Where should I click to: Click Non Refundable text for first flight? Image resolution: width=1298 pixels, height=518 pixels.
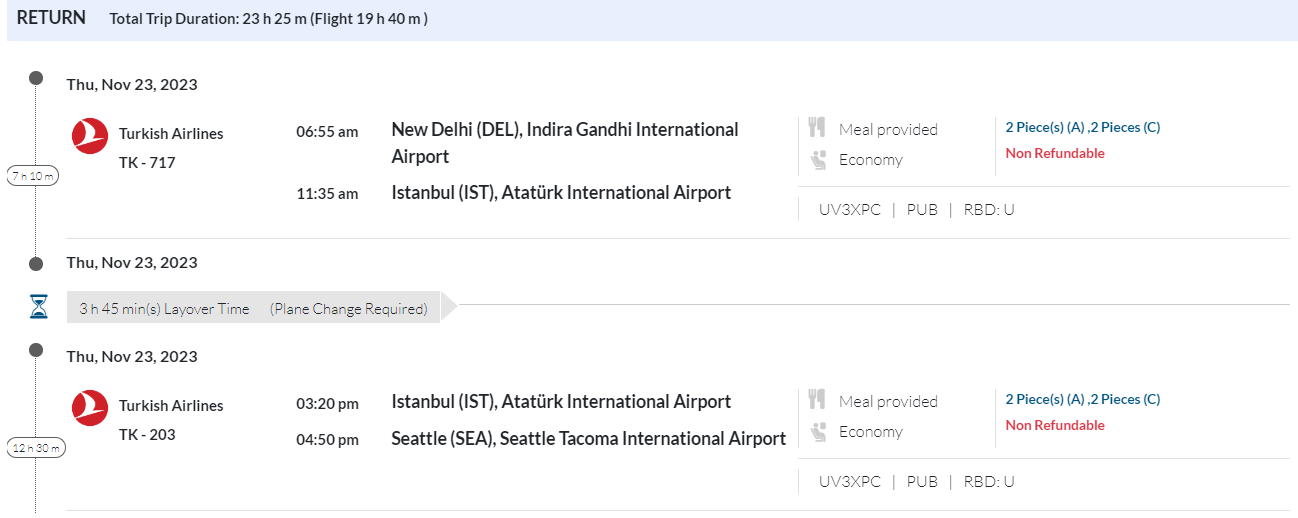coord(1055,153)
